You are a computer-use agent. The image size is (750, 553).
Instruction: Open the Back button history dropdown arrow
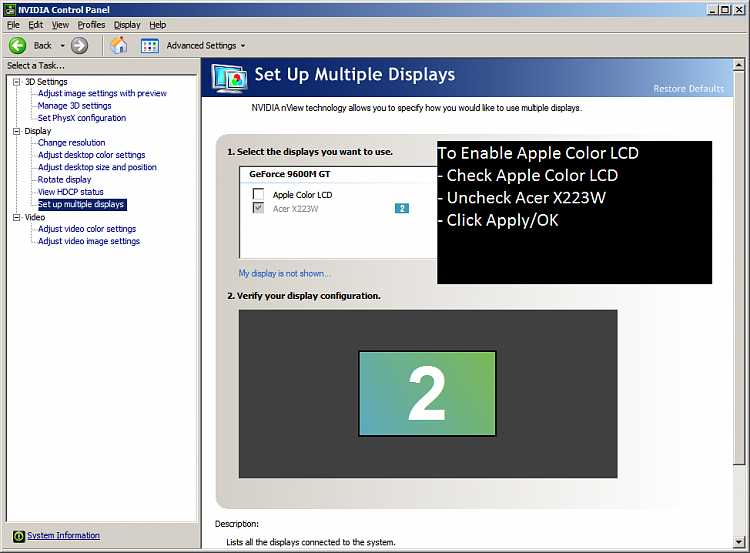pos(62,46)
